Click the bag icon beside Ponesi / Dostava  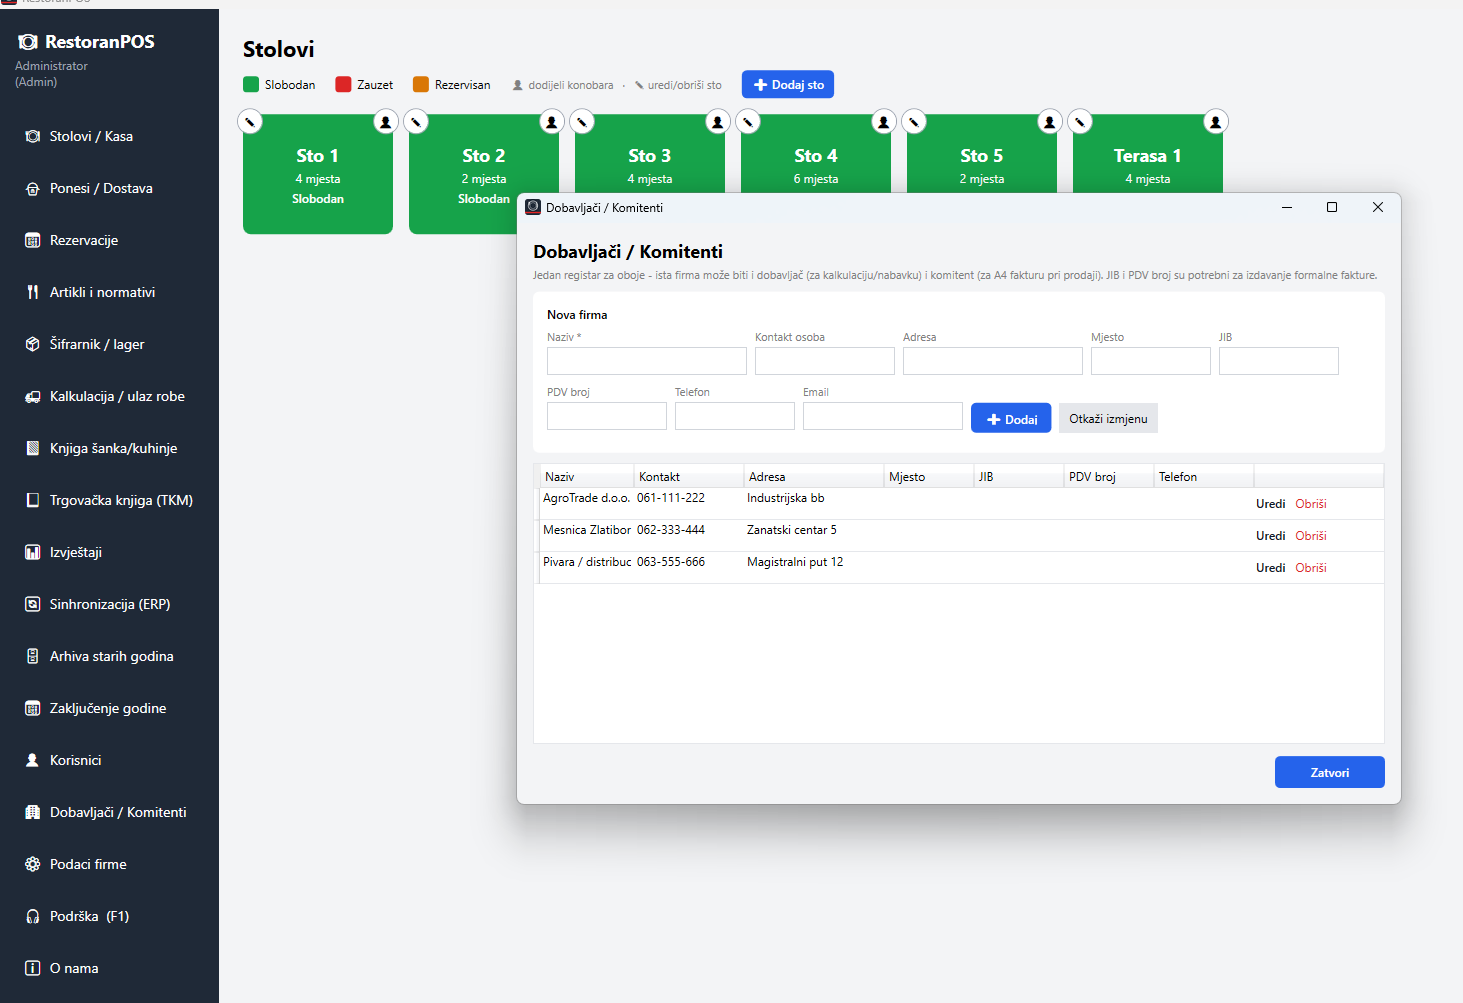32,188
